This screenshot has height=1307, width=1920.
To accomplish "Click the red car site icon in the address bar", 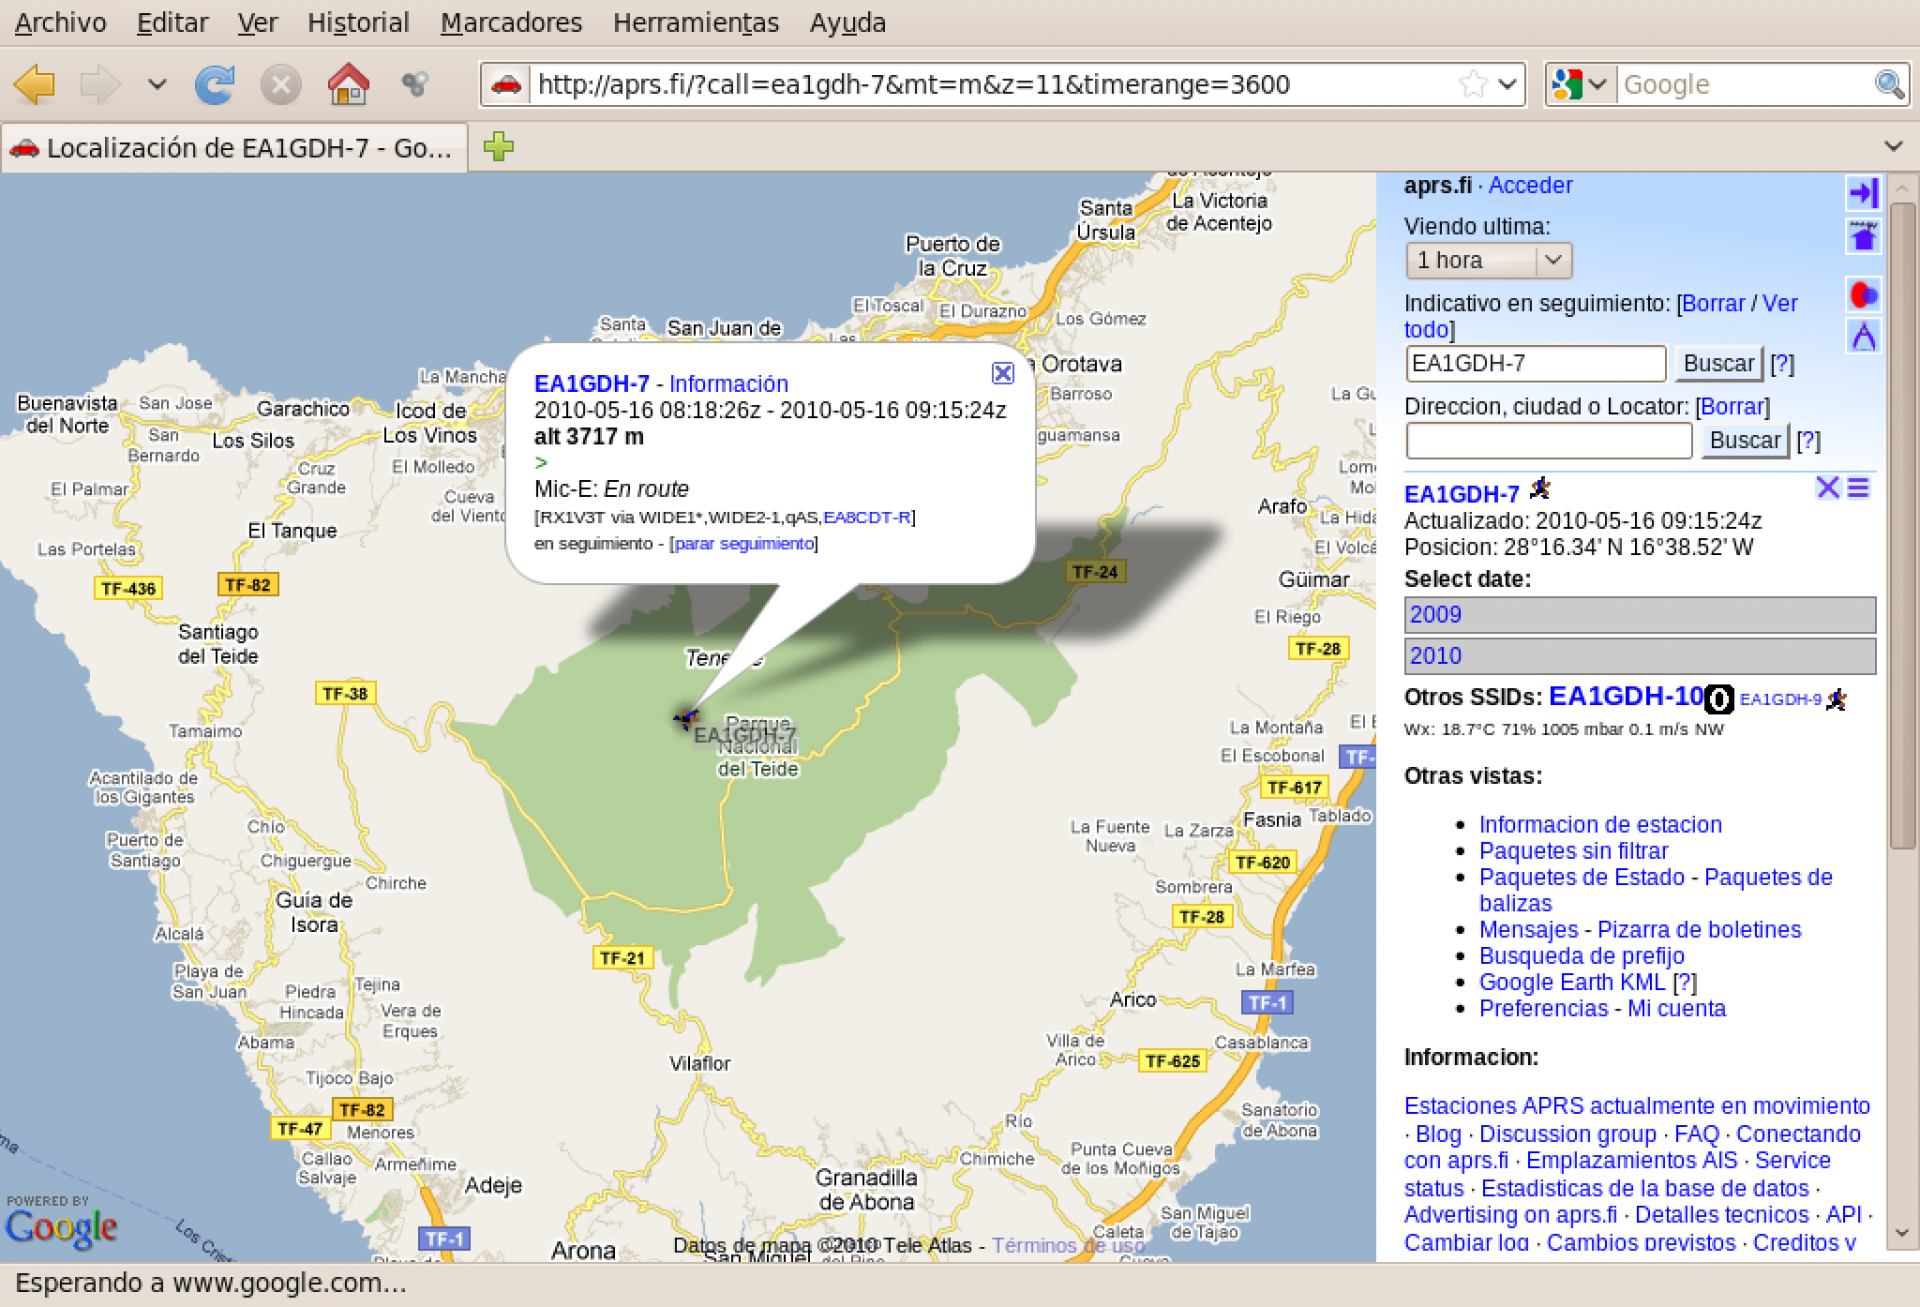I will 506,84.
